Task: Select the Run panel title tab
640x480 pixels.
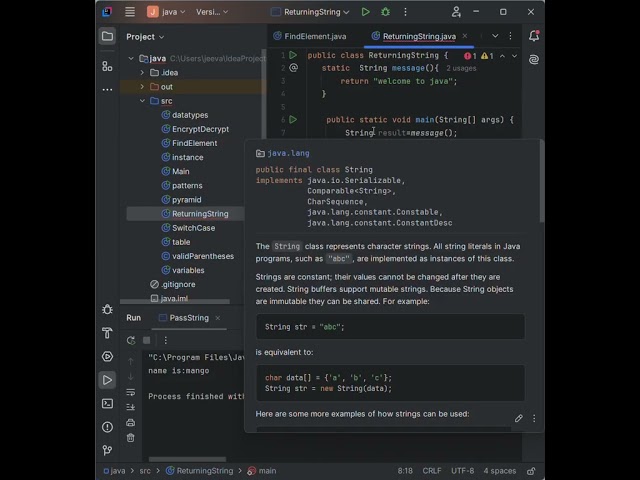Action: point(133,318)
